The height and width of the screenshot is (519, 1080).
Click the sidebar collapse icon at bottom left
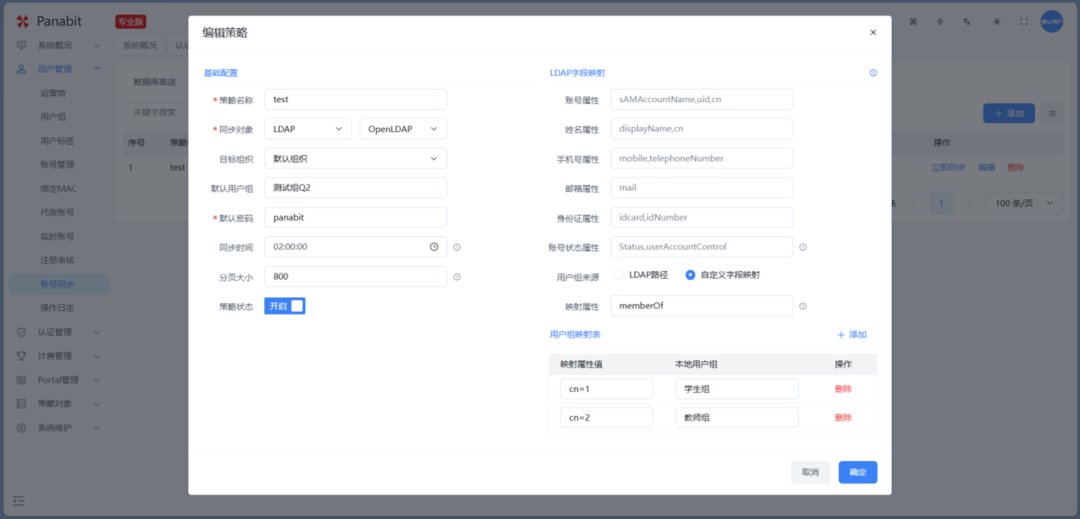[x=19, y=500]
